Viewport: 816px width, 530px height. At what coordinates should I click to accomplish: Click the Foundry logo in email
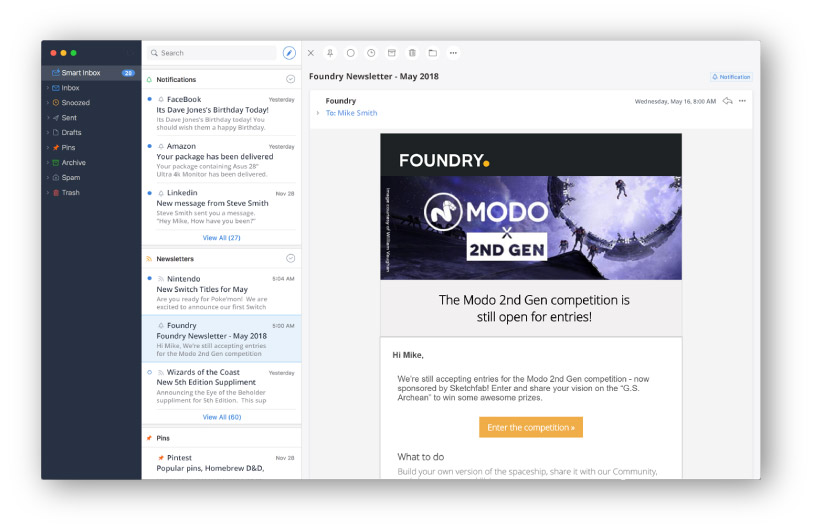click(444, 160)
